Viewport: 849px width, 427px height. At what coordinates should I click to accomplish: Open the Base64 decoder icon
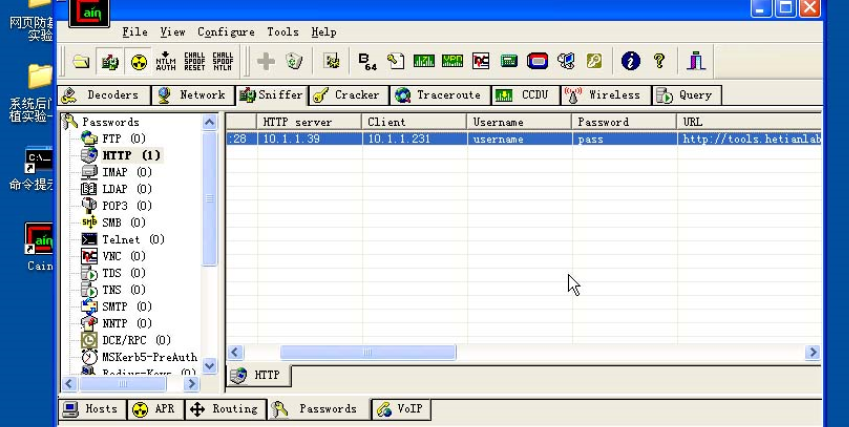(368, 61)
